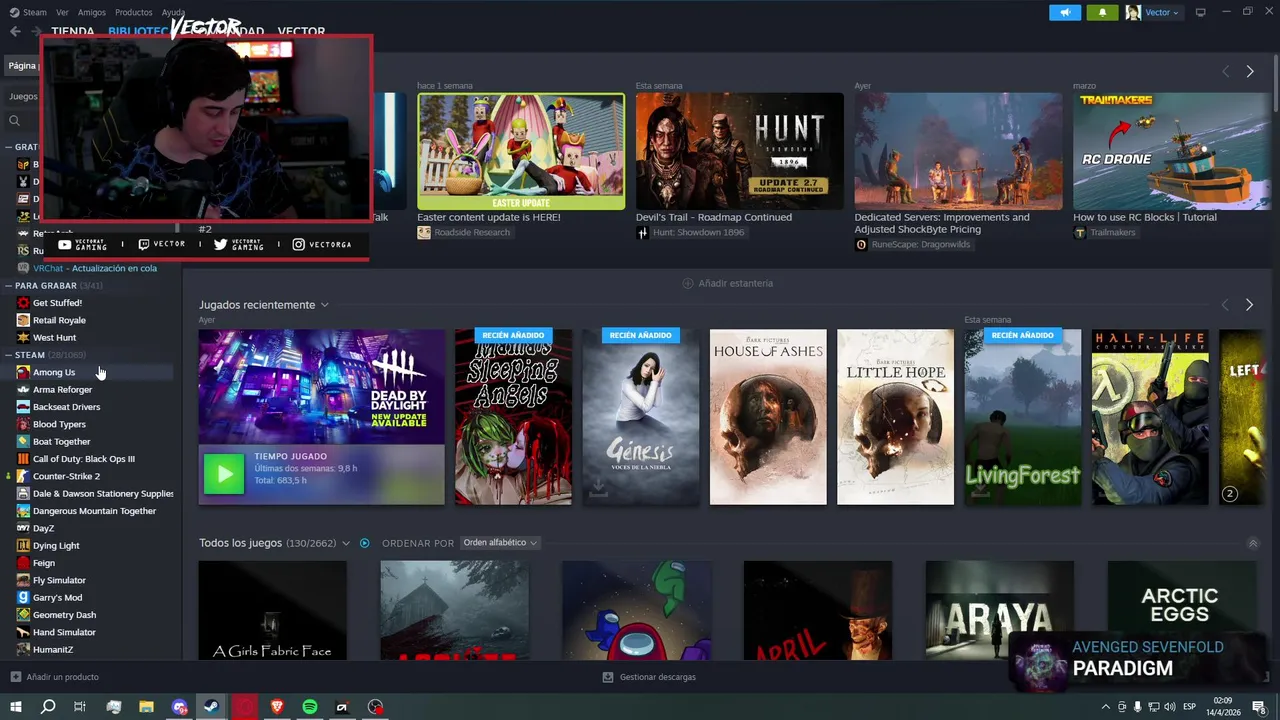Screen dimensions: 1280x720
Task: Click the green play button for Dead by Daylight
Action: pos(224,474)
